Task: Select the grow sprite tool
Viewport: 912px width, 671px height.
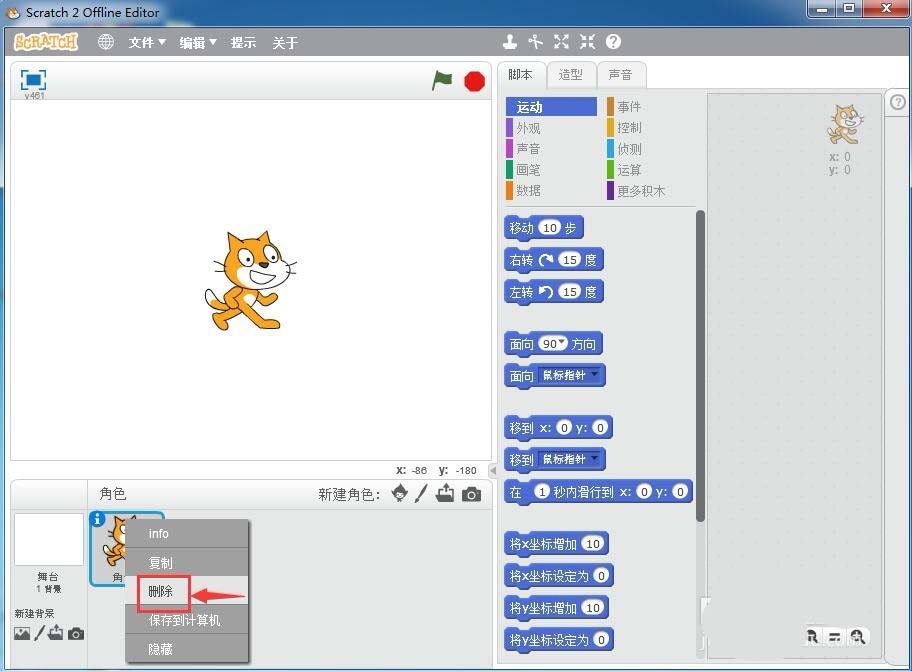Action: (x=561, y=42)
